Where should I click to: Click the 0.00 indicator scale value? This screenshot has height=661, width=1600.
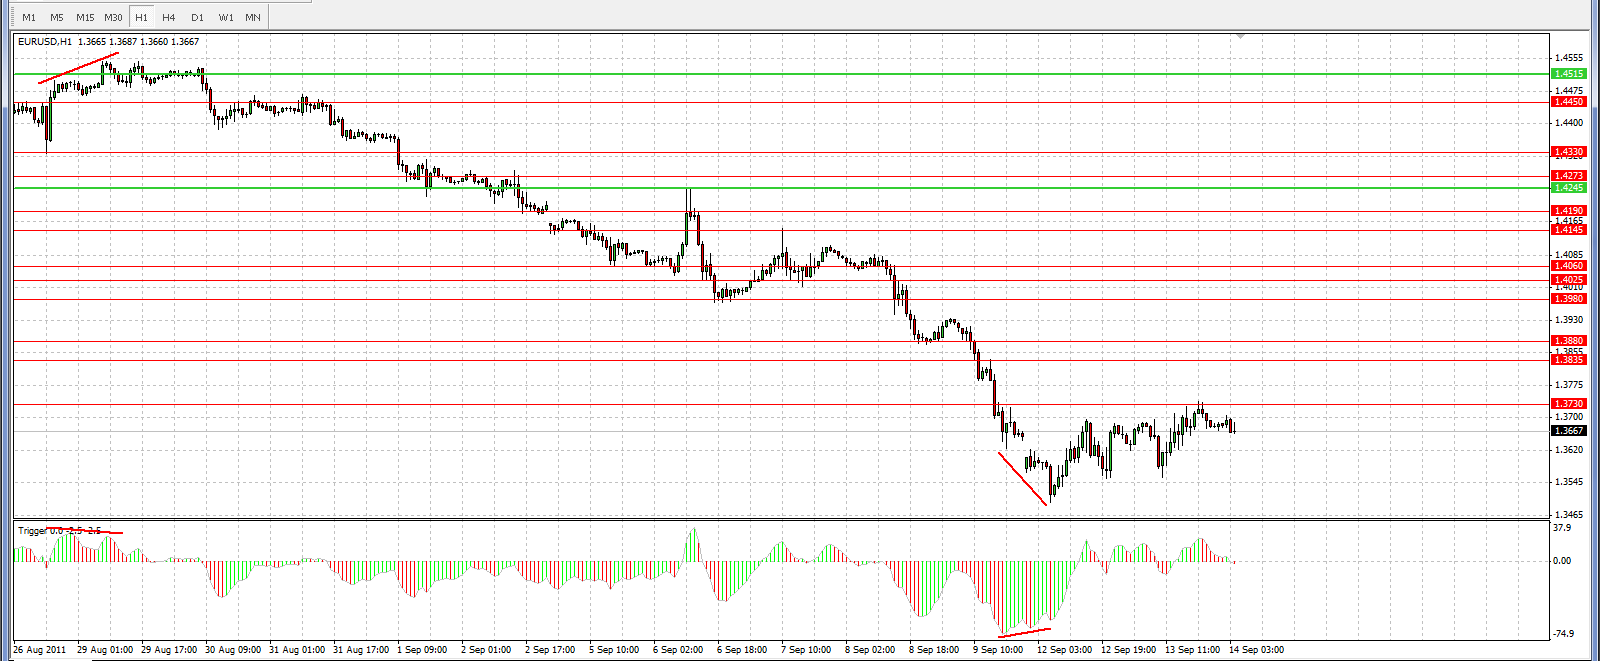pyautogui.click(x=1562, y=561)
